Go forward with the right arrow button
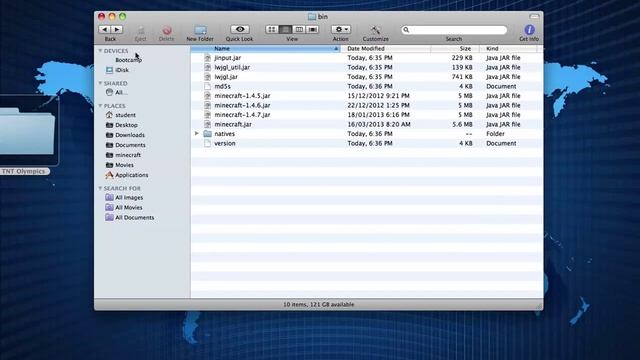Screen dimensions: 640x360 click(116, 29)
